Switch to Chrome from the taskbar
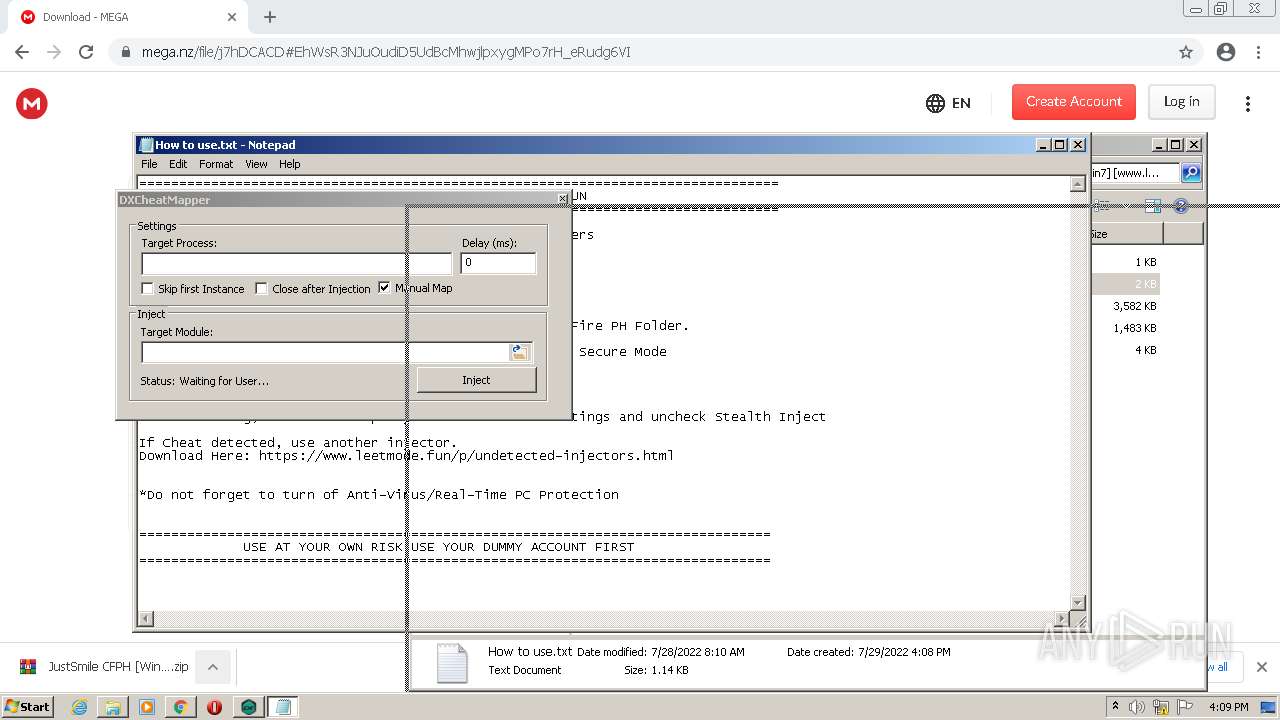 click(x=180, y=707)
